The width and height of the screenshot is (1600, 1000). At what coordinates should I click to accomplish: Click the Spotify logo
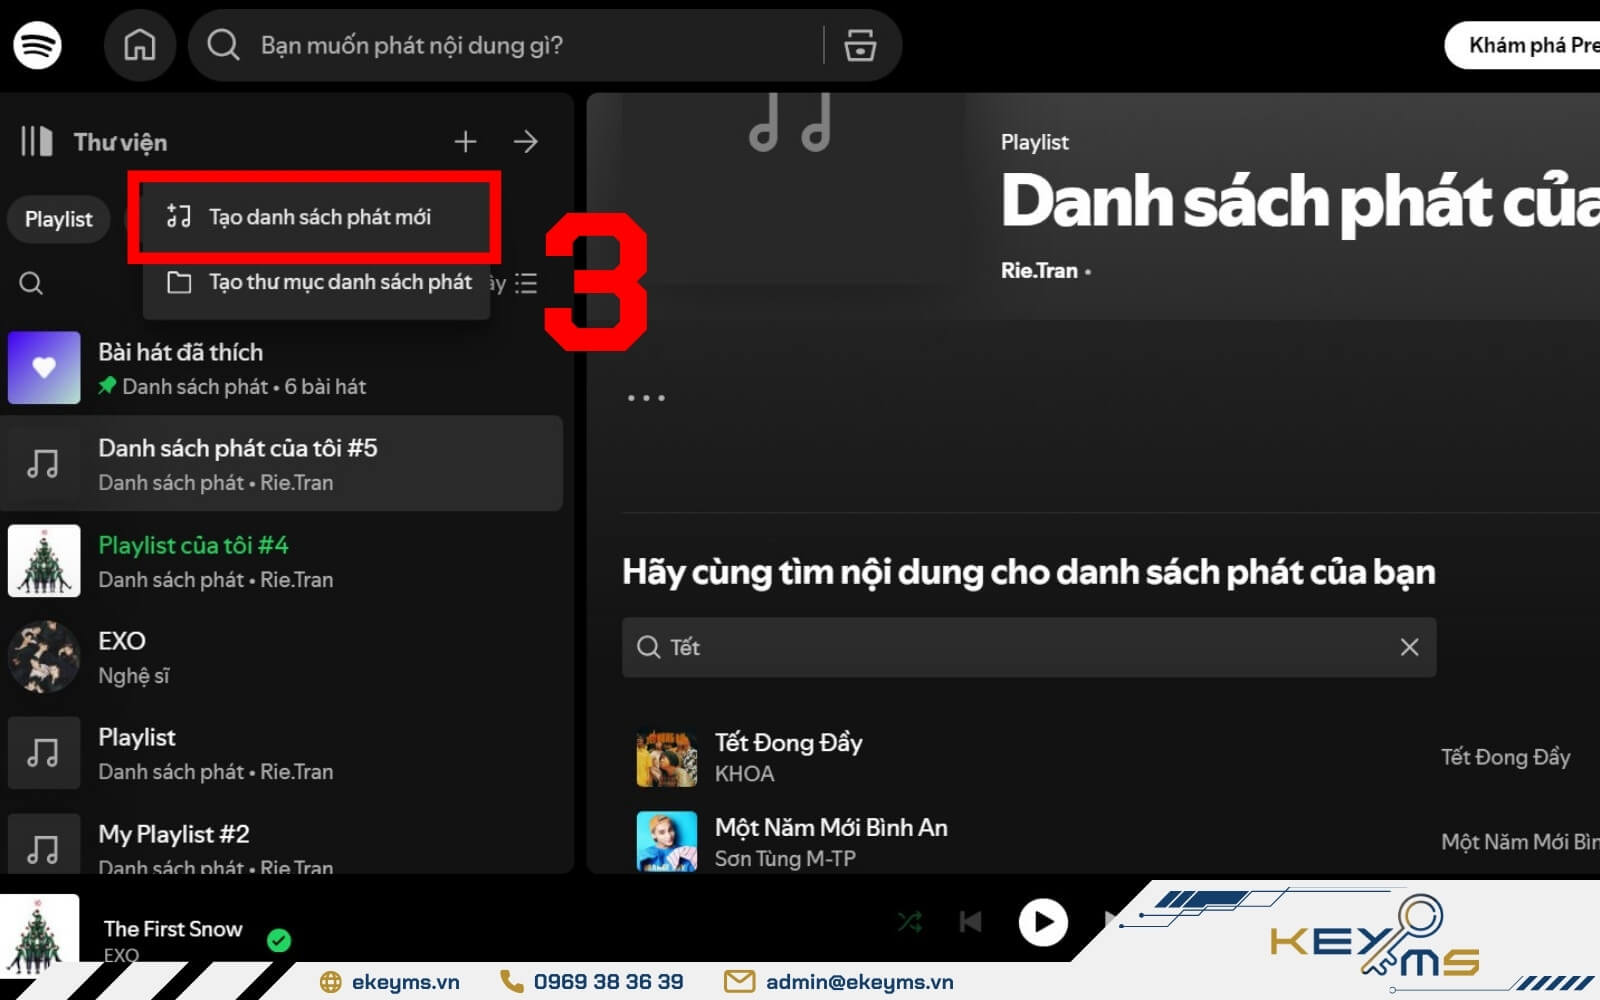pyautogui.click(x=38, y=45)
